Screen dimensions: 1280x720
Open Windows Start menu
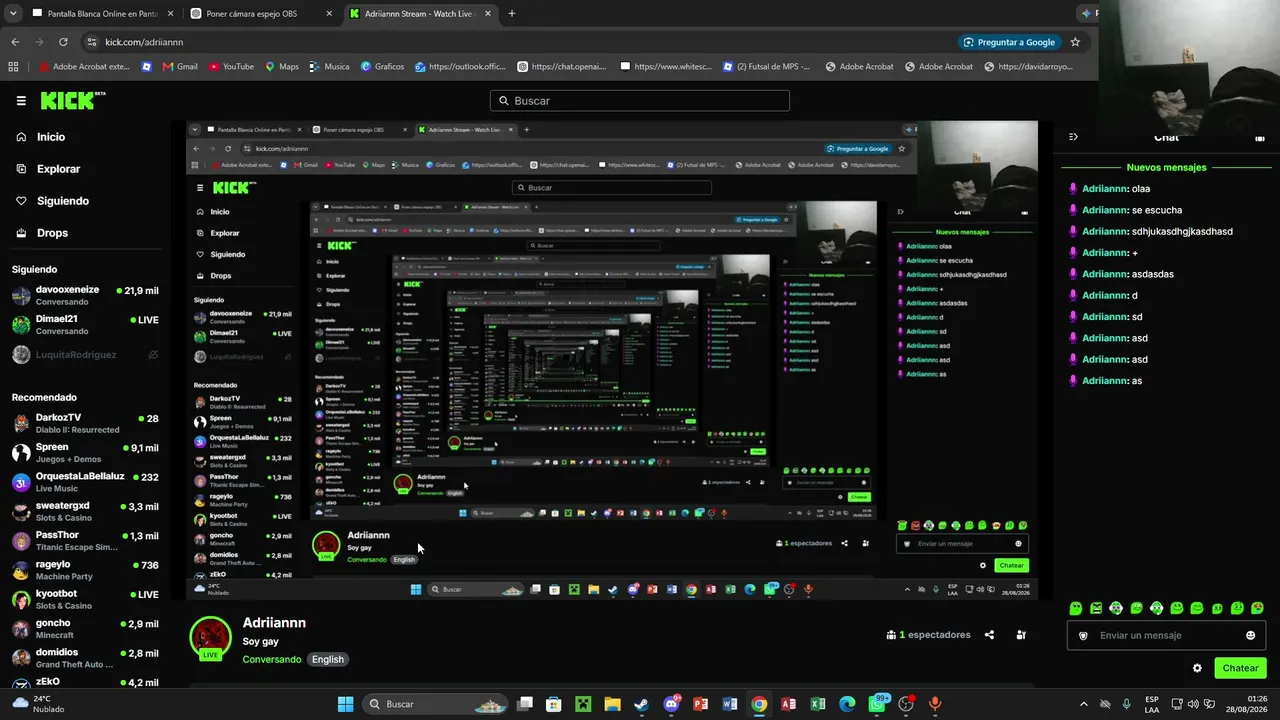[x=345, y=704]
